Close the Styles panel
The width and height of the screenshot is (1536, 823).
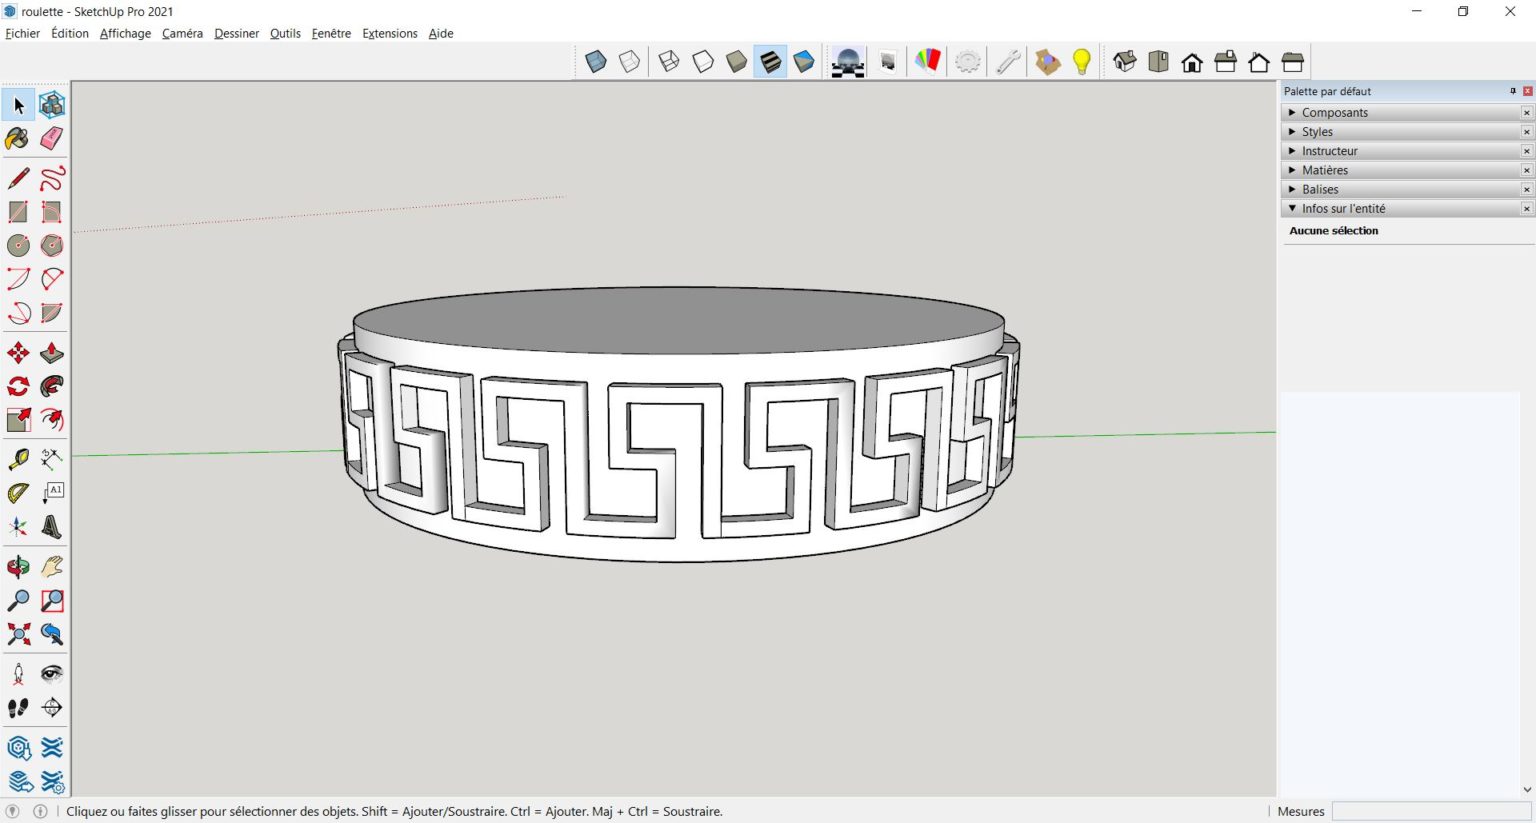[x=1526, y=132]
